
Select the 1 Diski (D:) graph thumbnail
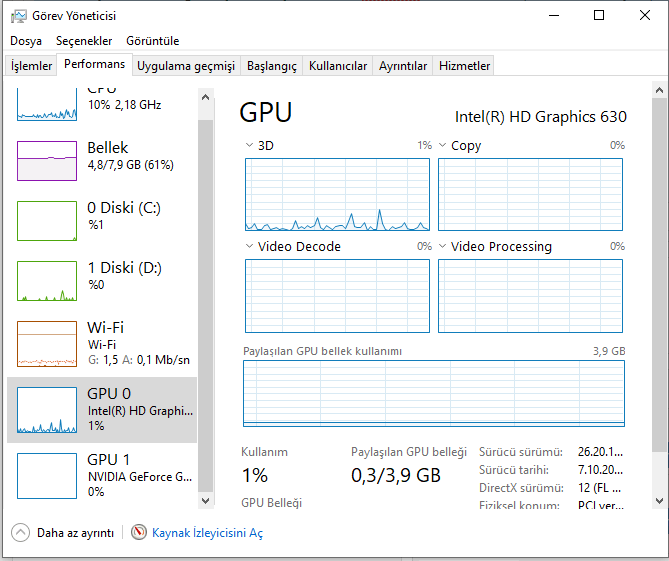tap(47, 280)
